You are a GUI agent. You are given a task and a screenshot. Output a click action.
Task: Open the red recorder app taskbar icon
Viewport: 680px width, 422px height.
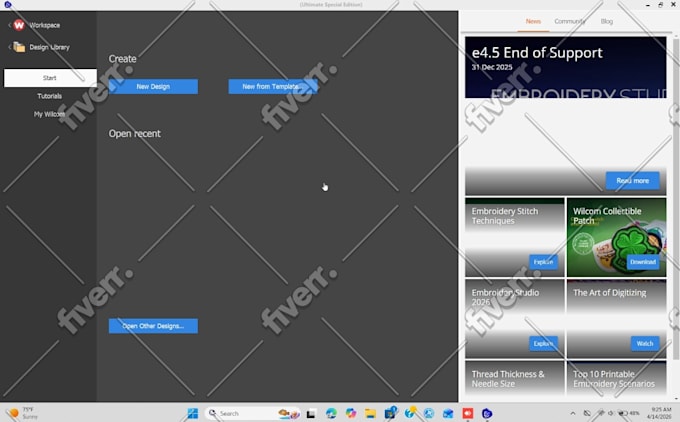coord(468,414)
